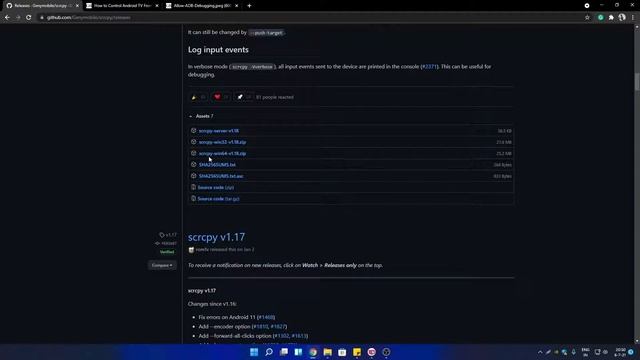Open issue #1827 link
Screen dimensions: 640x360
(278, 327)
